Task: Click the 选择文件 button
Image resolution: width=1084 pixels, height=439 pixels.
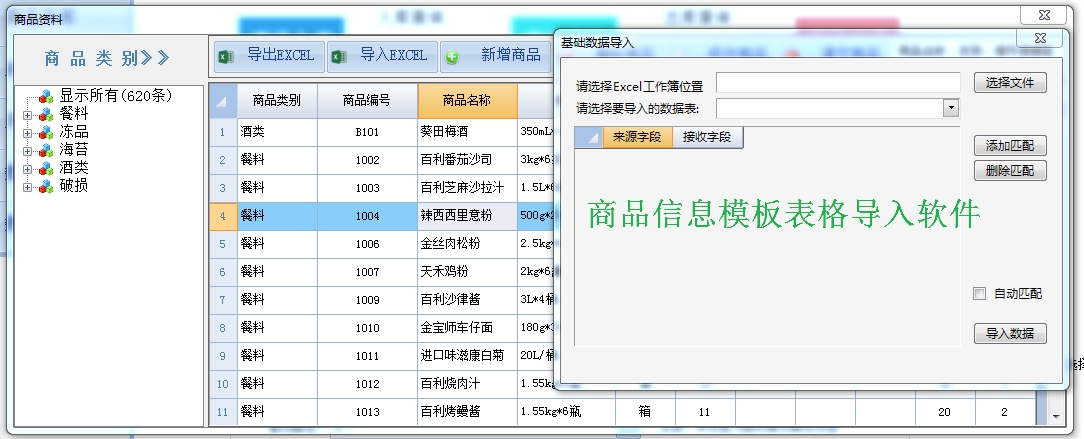Action: pyautogui.click(x=1010, y=83)
